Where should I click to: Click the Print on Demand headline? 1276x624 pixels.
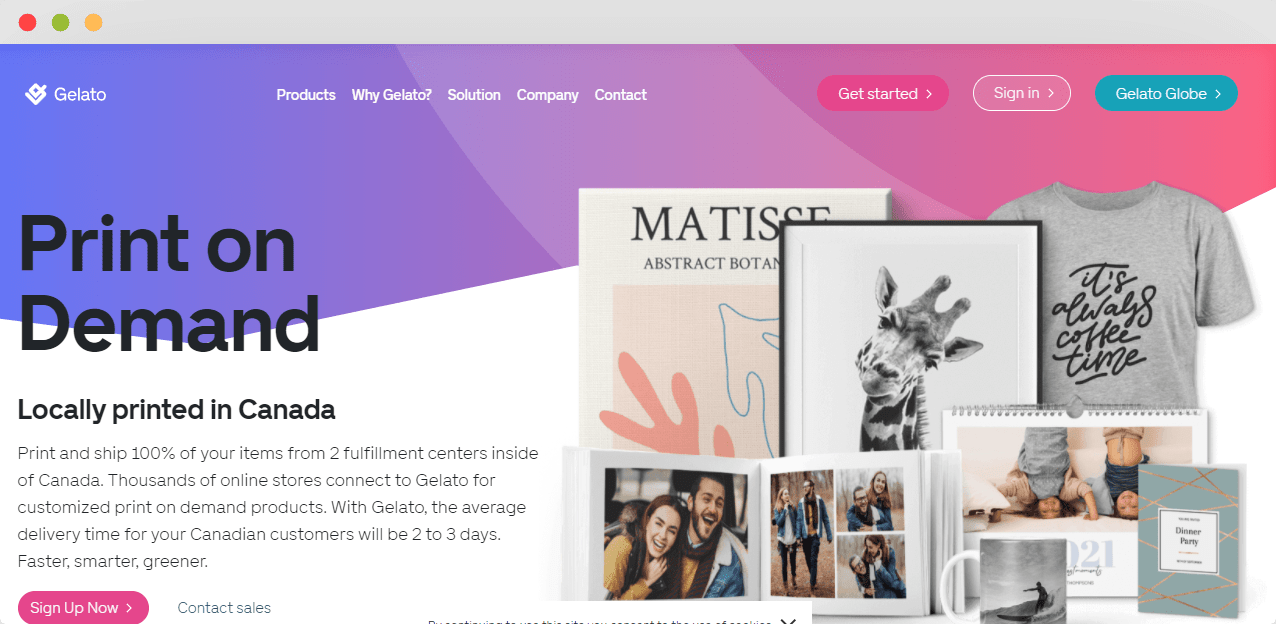click(169, 286)
